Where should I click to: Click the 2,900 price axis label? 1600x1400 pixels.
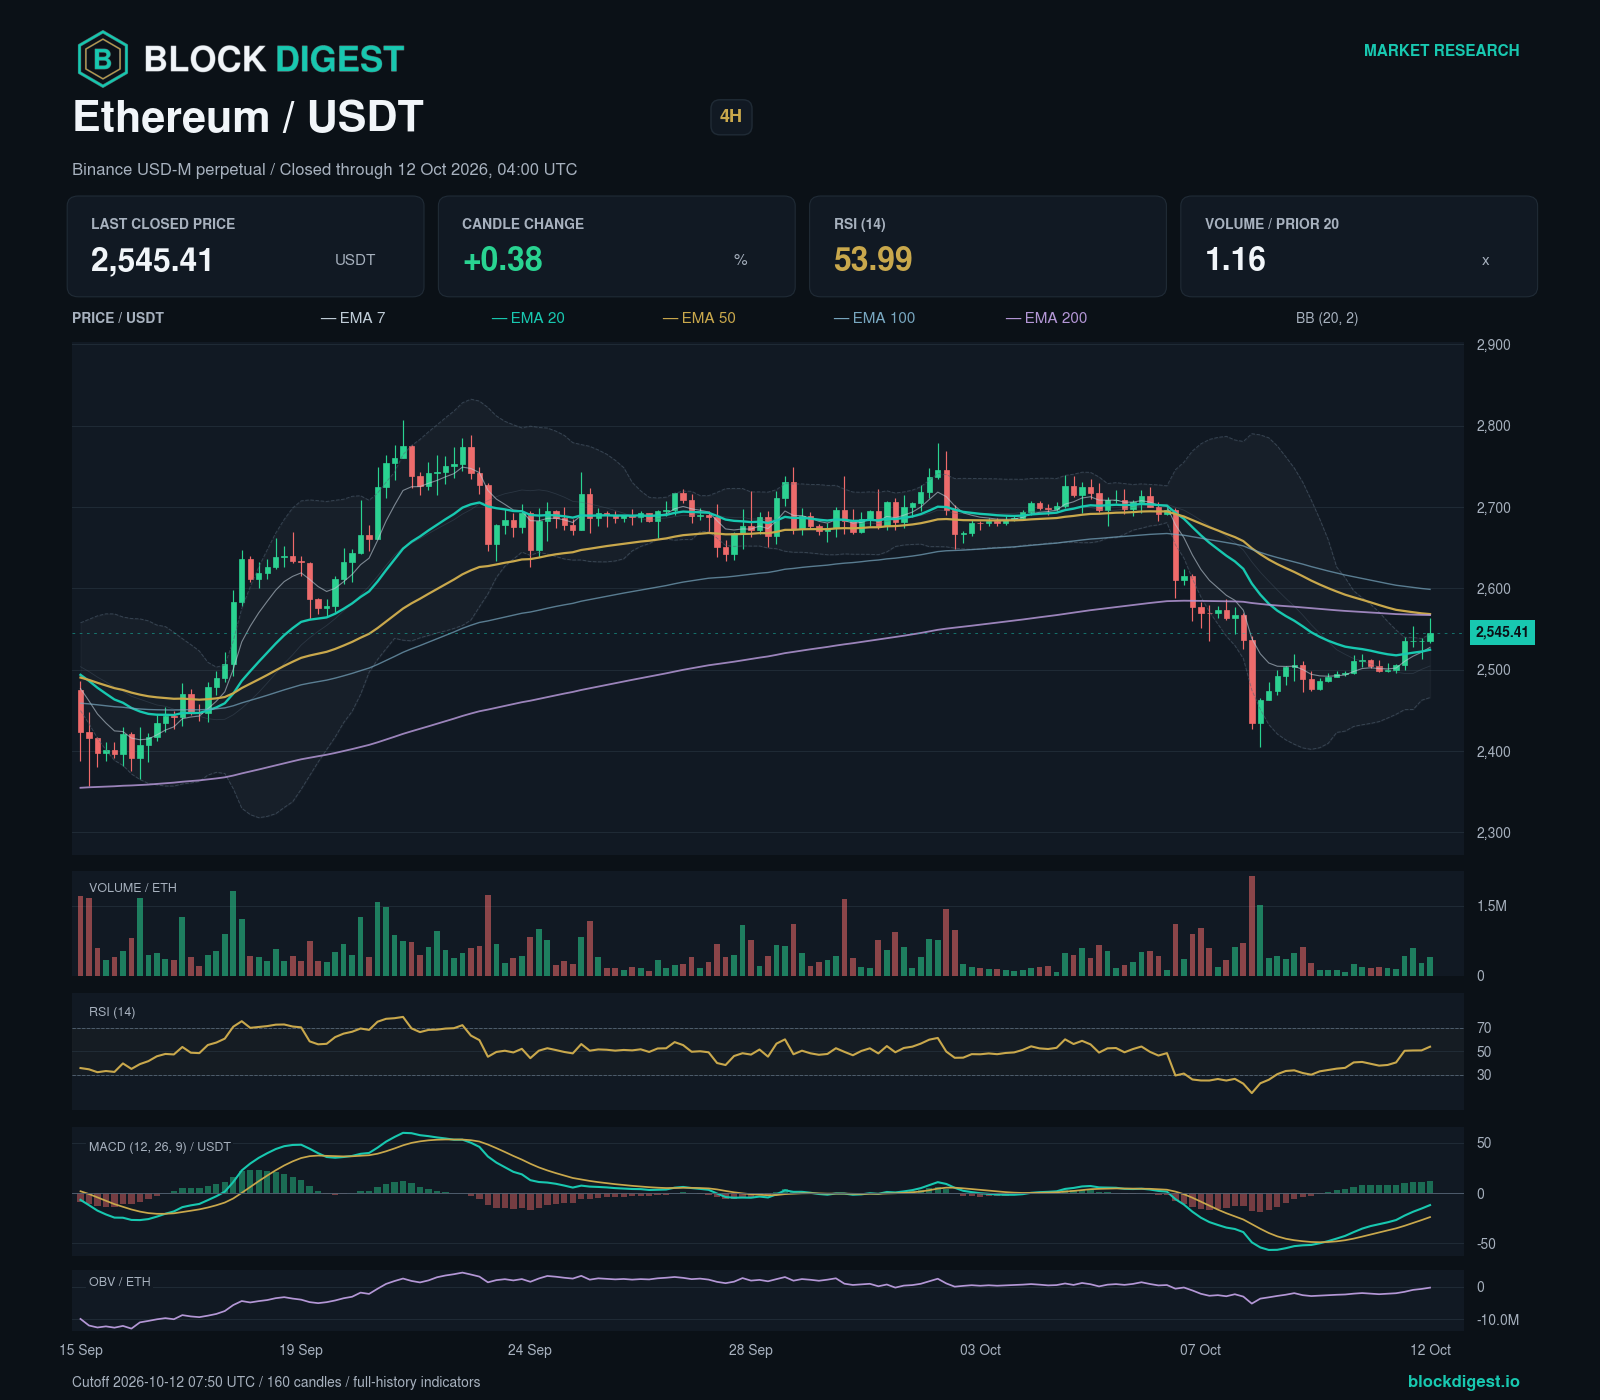1494,345
